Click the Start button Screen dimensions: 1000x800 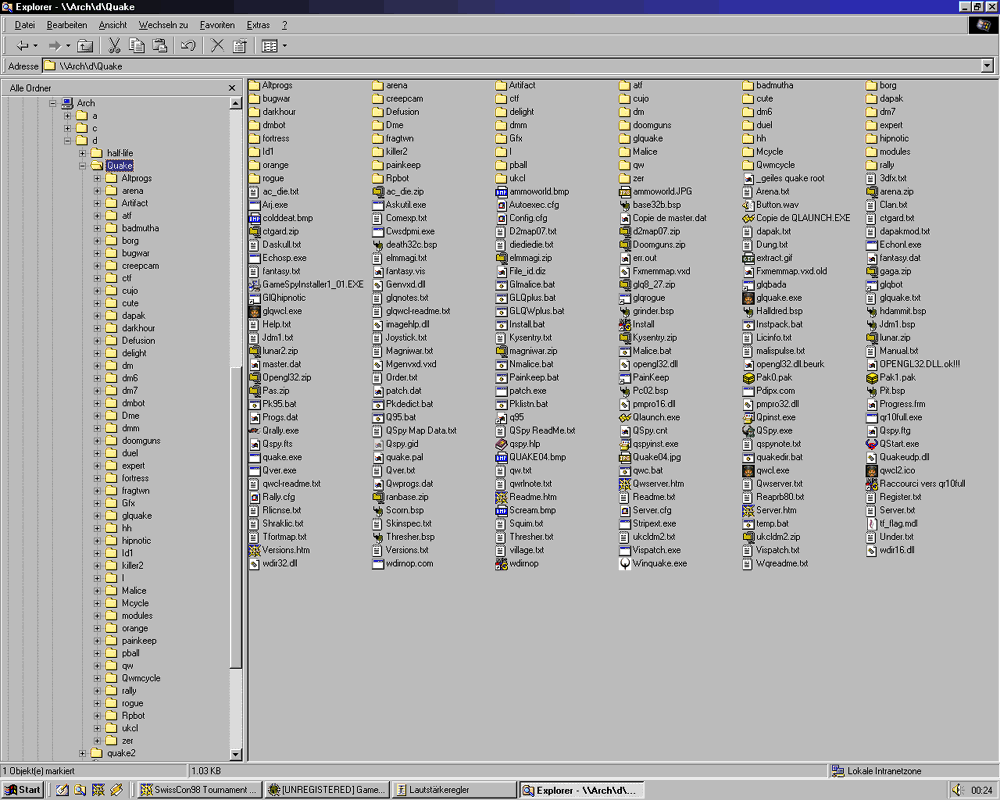click(23, 790)
